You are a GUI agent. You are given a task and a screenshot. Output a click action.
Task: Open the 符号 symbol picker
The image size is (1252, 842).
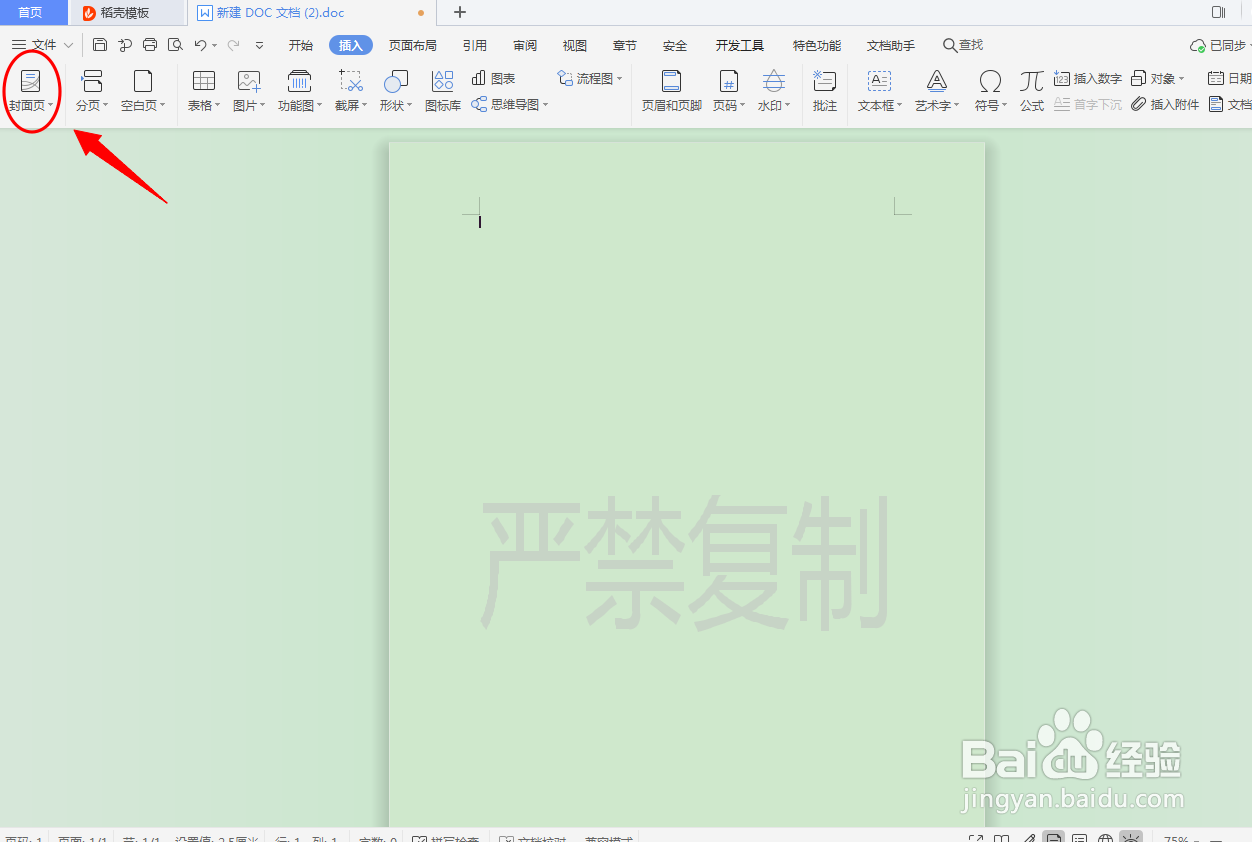[990, 91]
